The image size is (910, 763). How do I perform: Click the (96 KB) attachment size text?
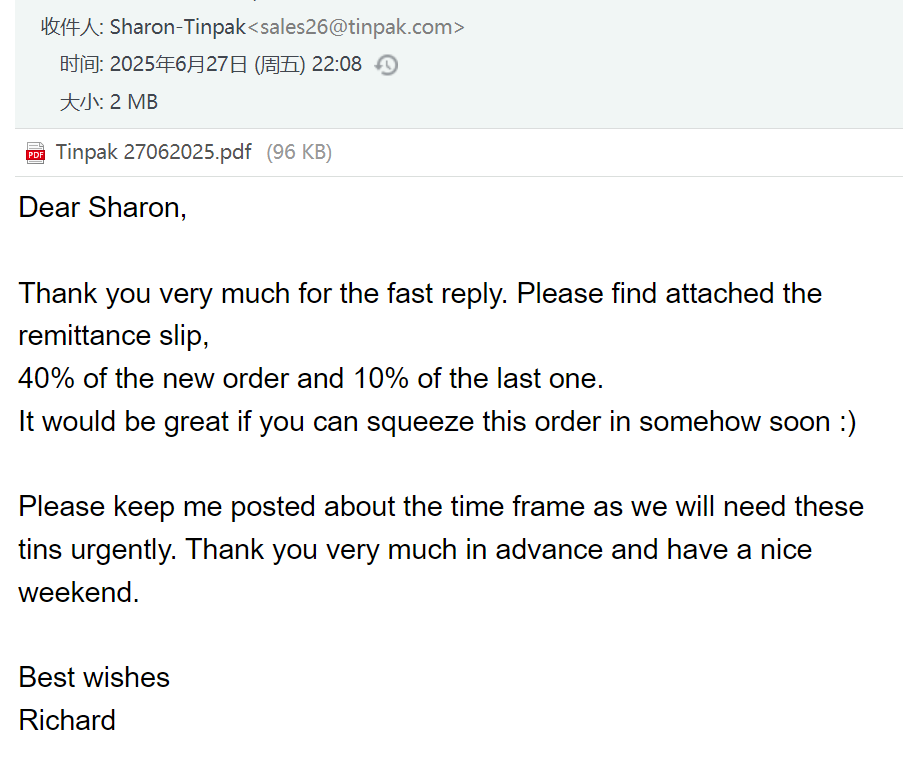299,152
